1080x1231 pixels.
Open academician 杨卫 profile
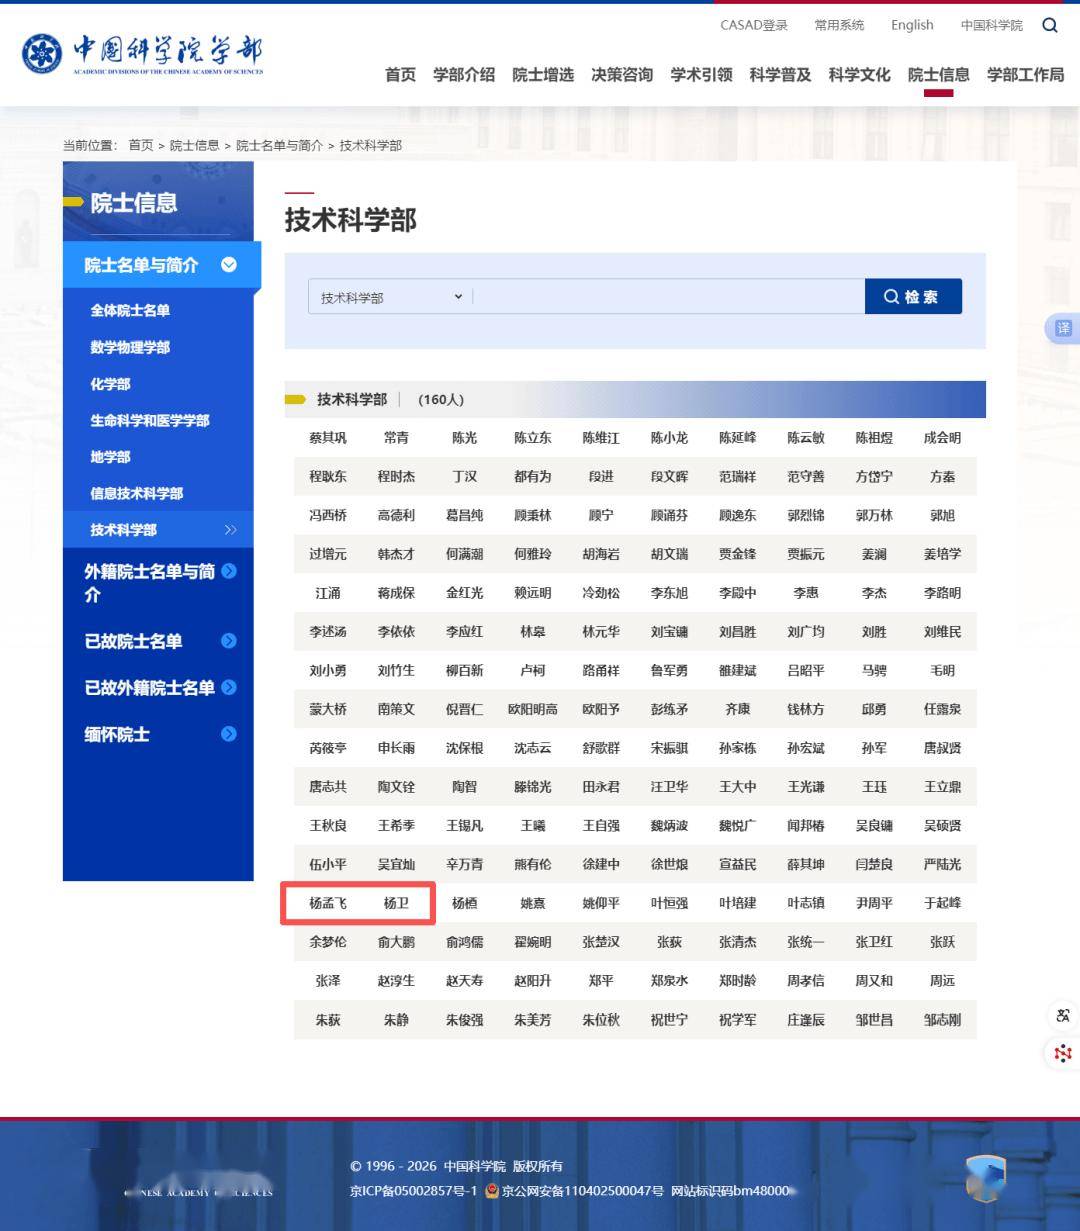396,903
